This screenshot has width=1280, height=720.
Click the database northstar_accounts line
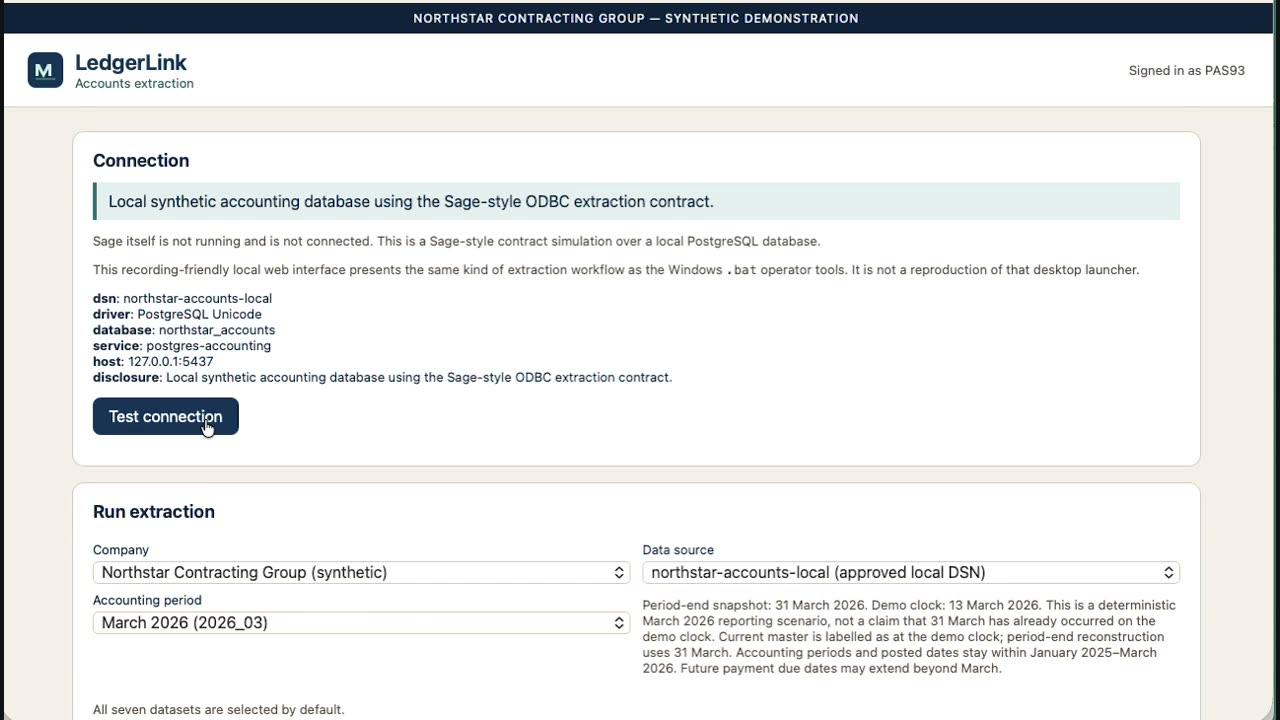point(184,330)
